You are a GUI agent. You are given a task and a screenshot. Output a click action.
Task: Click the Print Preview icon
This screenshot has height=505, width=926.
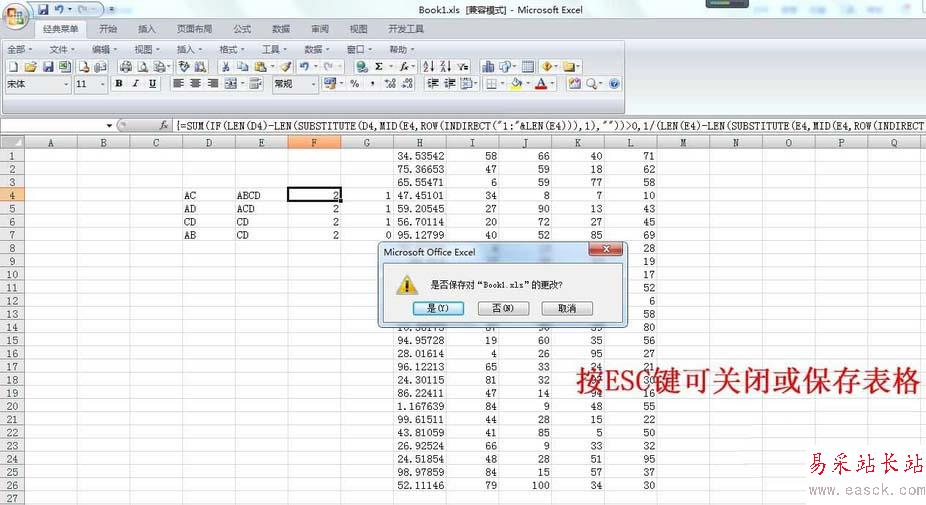tap(142, 67)
